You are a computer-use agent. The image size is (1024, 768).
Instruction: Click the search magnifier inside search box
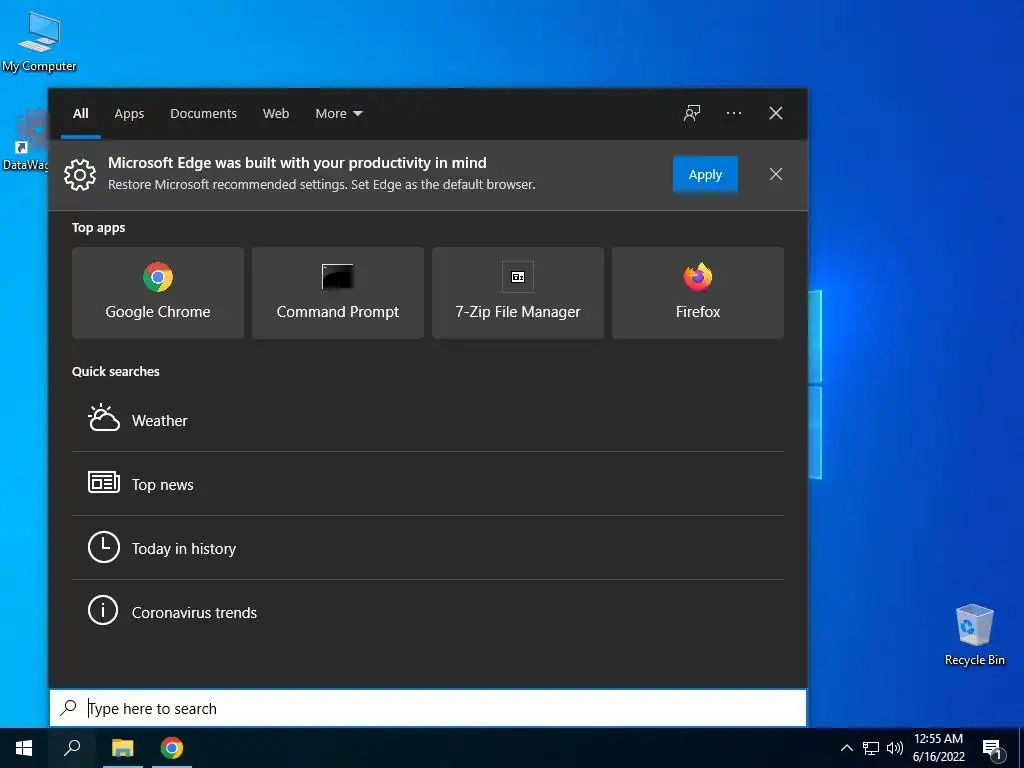click(69, 708)
